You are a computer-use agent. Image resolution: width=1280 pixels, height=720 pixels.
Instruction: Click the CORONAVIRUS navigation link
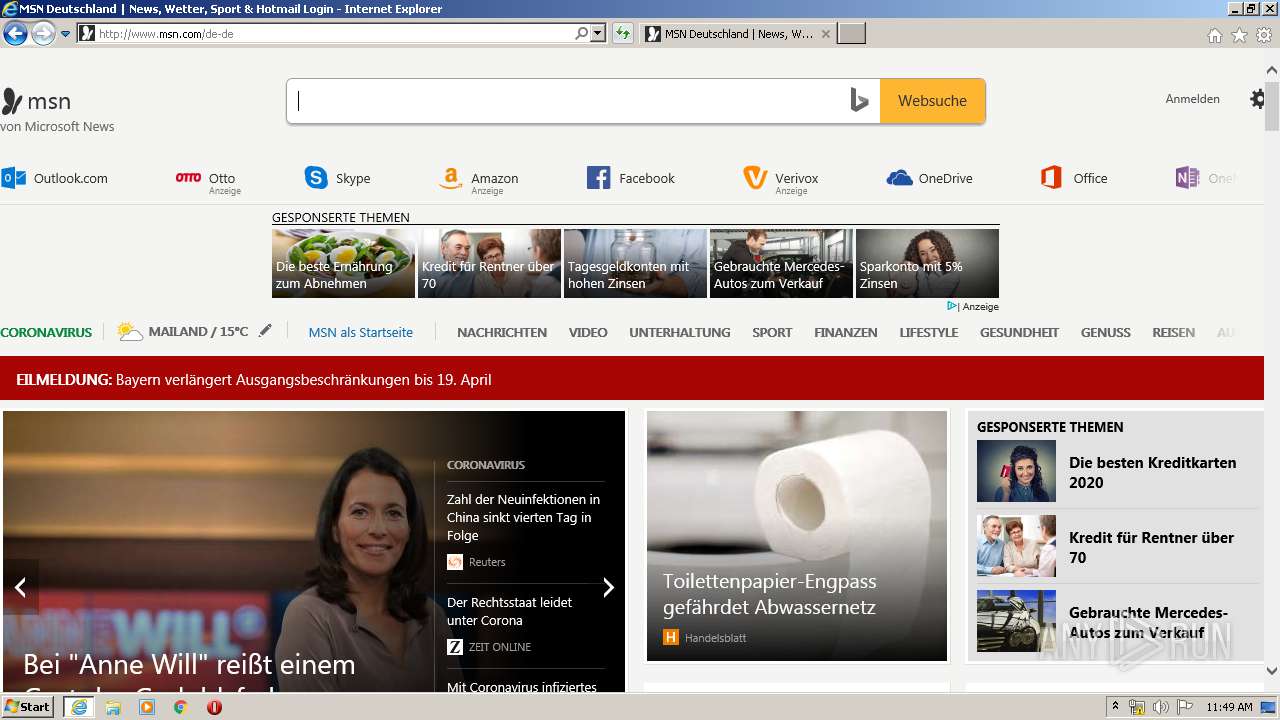46,332
